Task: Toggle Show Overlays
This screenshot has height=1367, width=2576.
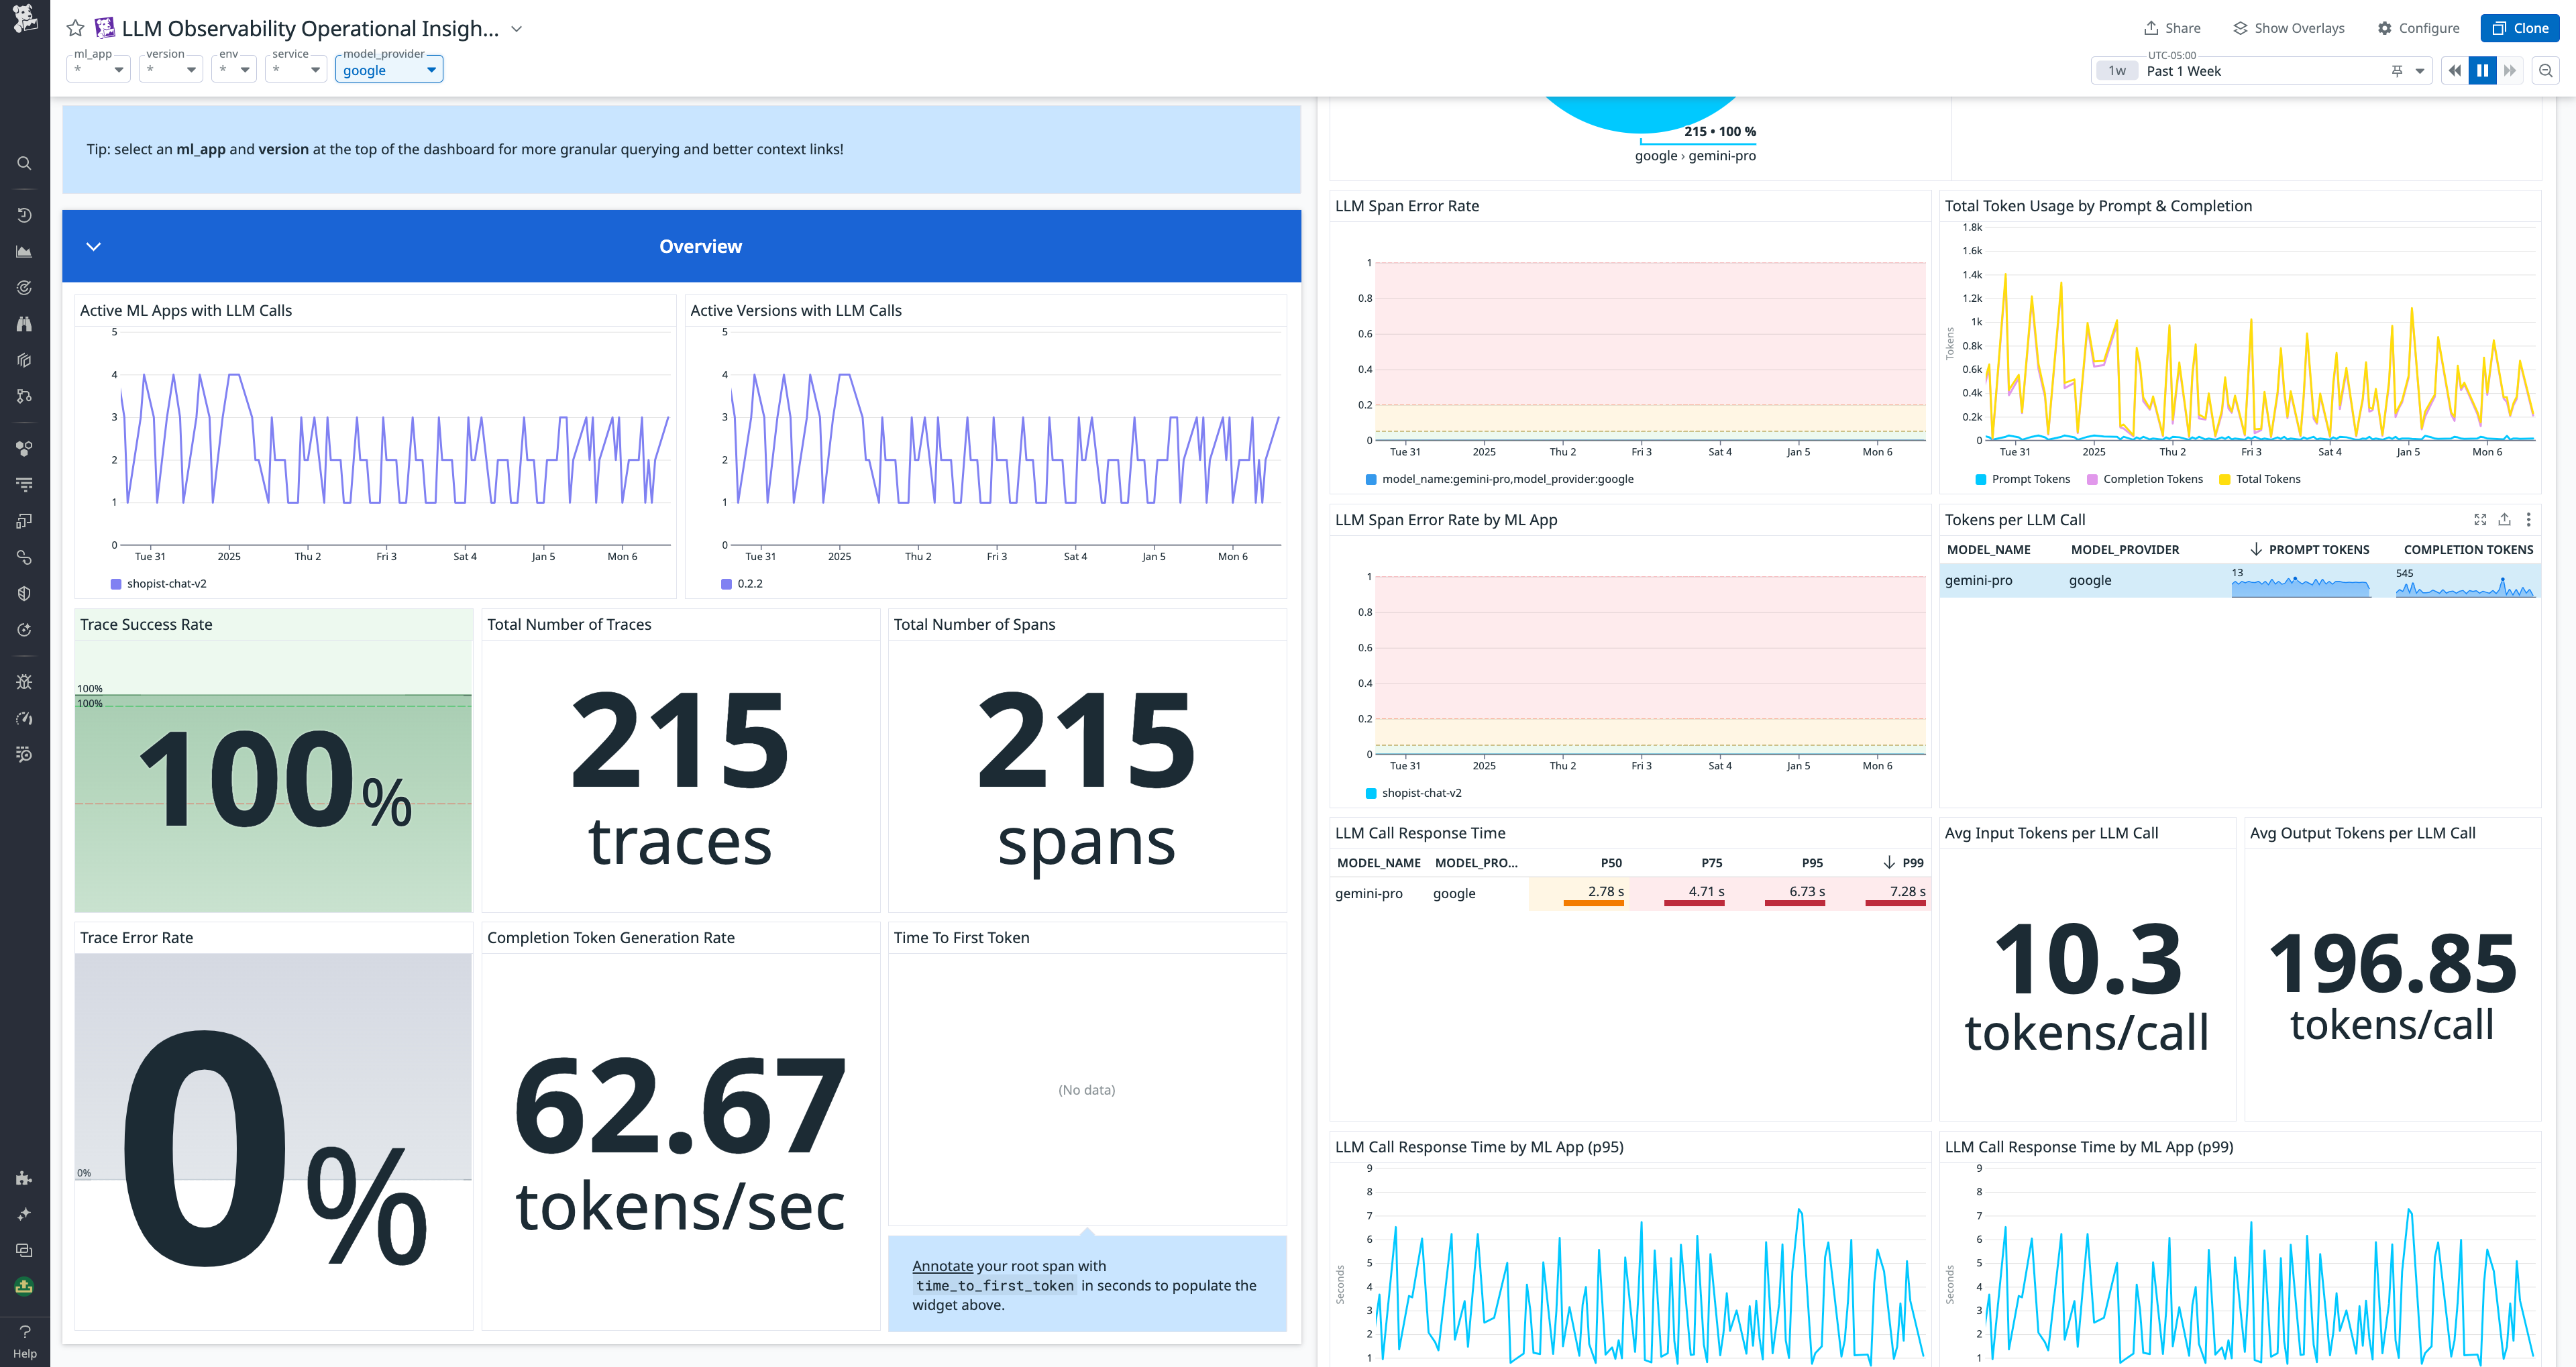Action: click(2289, 28)
